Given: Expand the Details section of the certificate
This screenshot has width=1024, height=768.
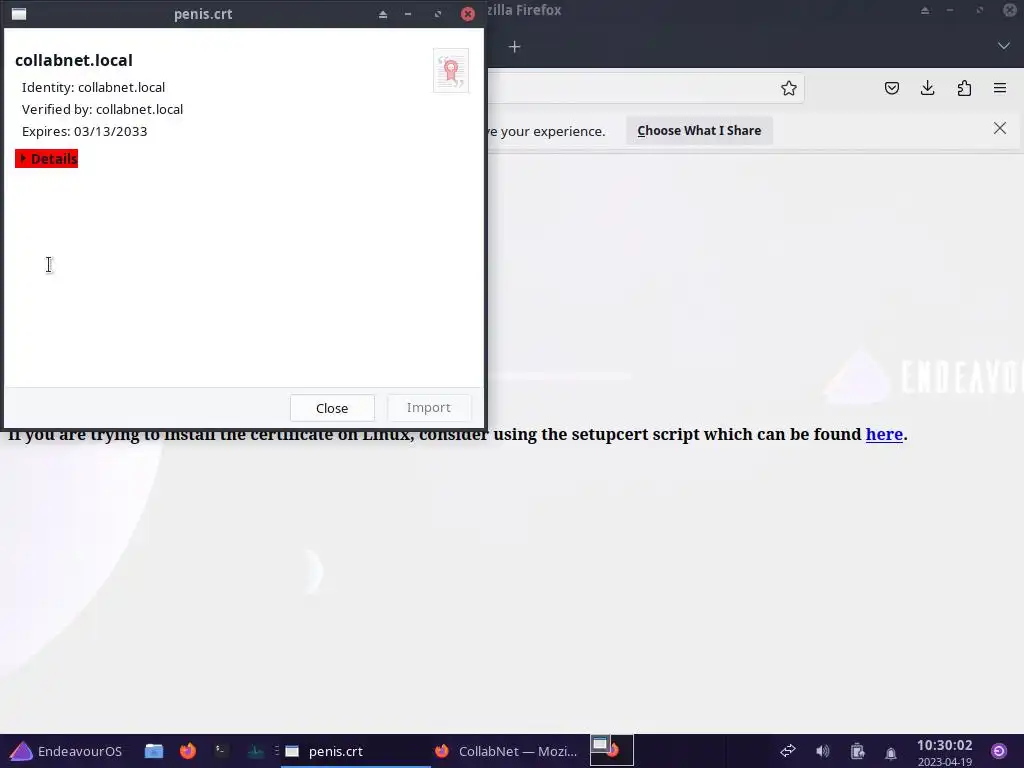Looking at the screenshot, I should [46, 159].
